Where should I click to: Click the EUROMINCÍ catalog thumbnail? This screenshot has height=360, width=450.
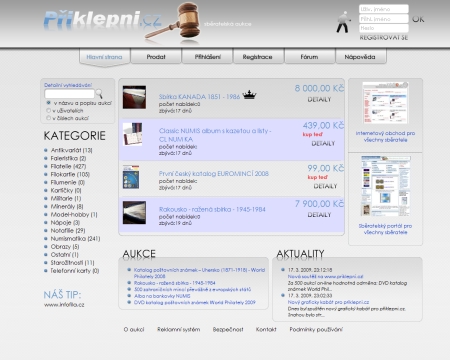coord(131,177)
